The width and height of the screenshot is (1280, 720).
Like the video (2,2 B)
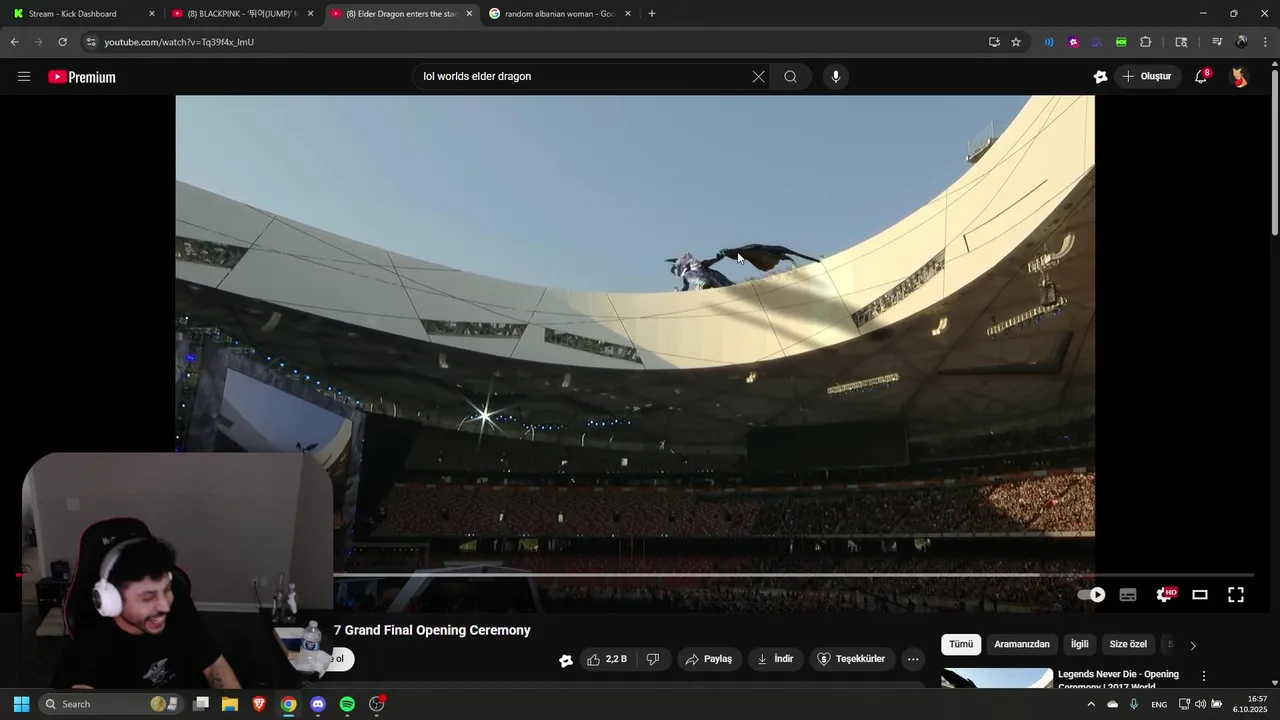point(607,659)
